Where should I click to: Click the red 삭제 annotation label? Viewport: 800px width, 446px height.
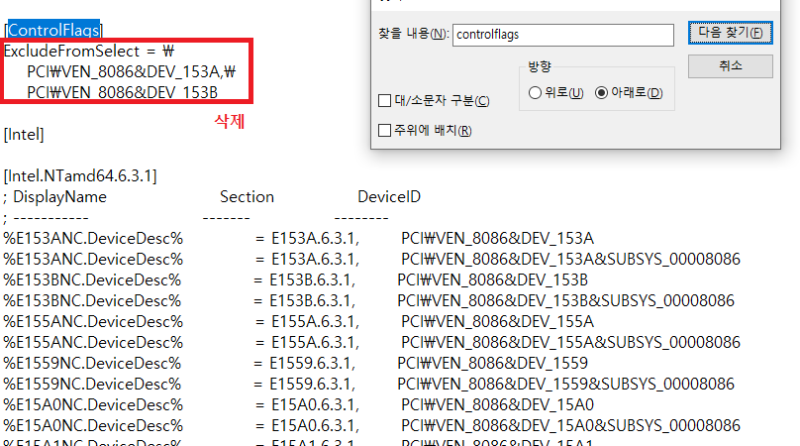(x=230, y=121)
